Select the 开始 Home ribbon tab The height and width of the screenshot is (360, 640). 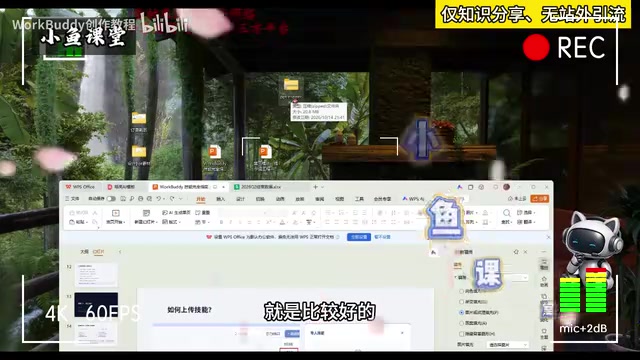tap(201, 199)
